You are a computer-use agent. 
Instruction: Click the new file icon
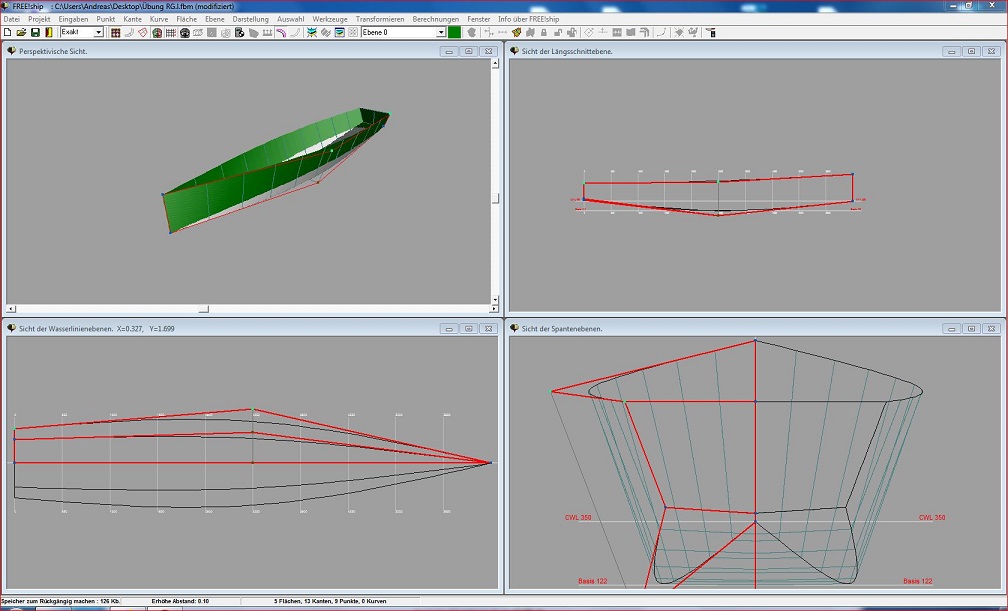tap(8, 33)
